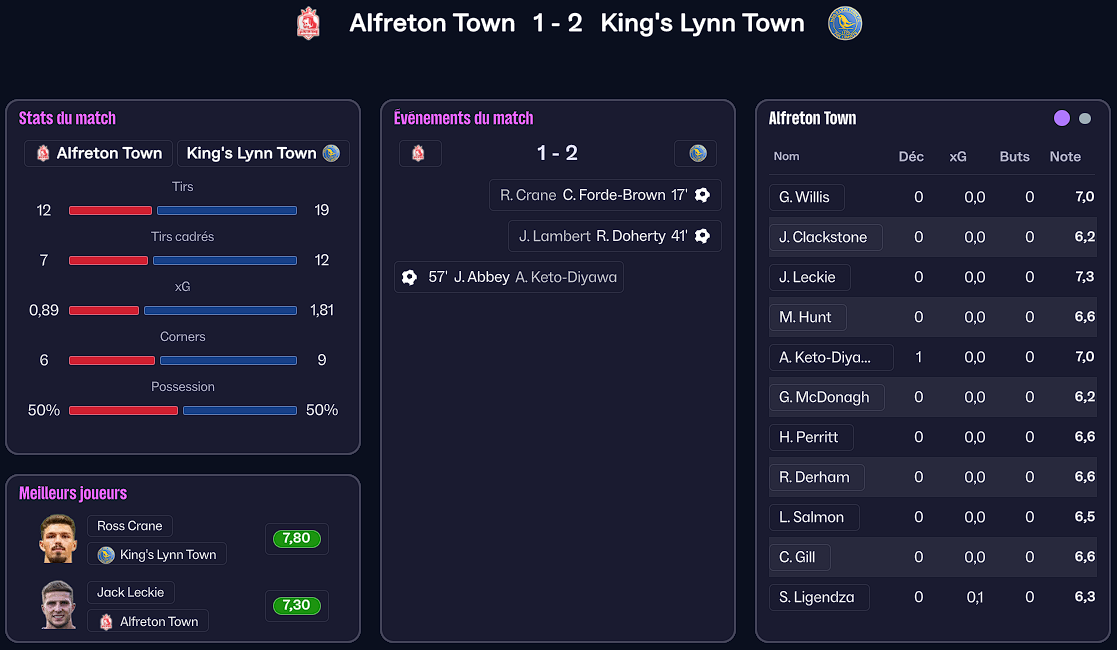Click C. Forde-Brown goal scorer name
The height and width of the screenshot is (650, 1117).
(613, 195)
